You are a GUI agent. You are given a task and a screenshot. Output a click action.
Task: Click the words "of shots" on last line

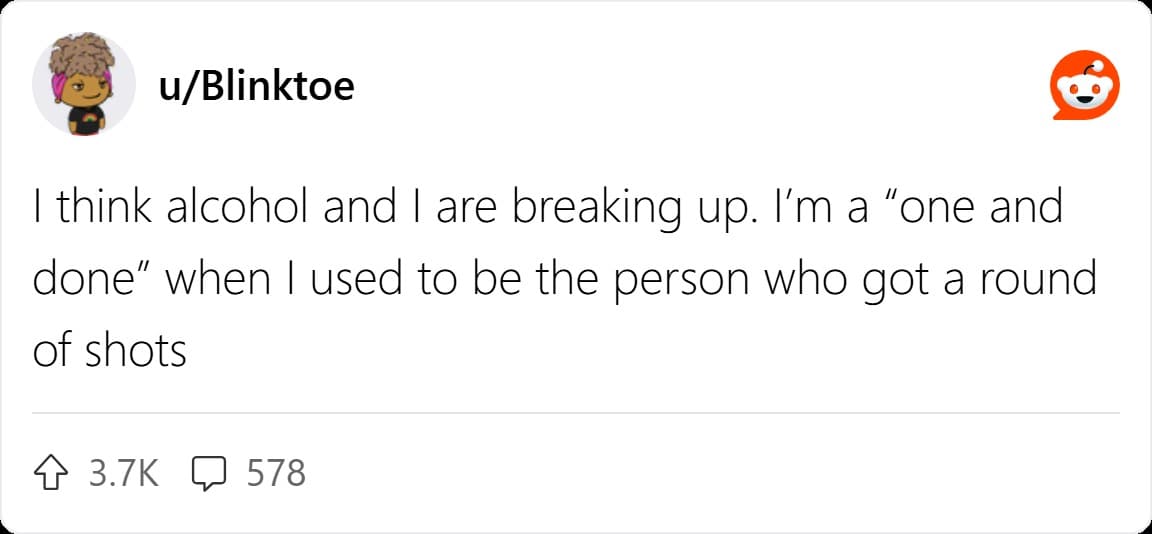[109, 353]
